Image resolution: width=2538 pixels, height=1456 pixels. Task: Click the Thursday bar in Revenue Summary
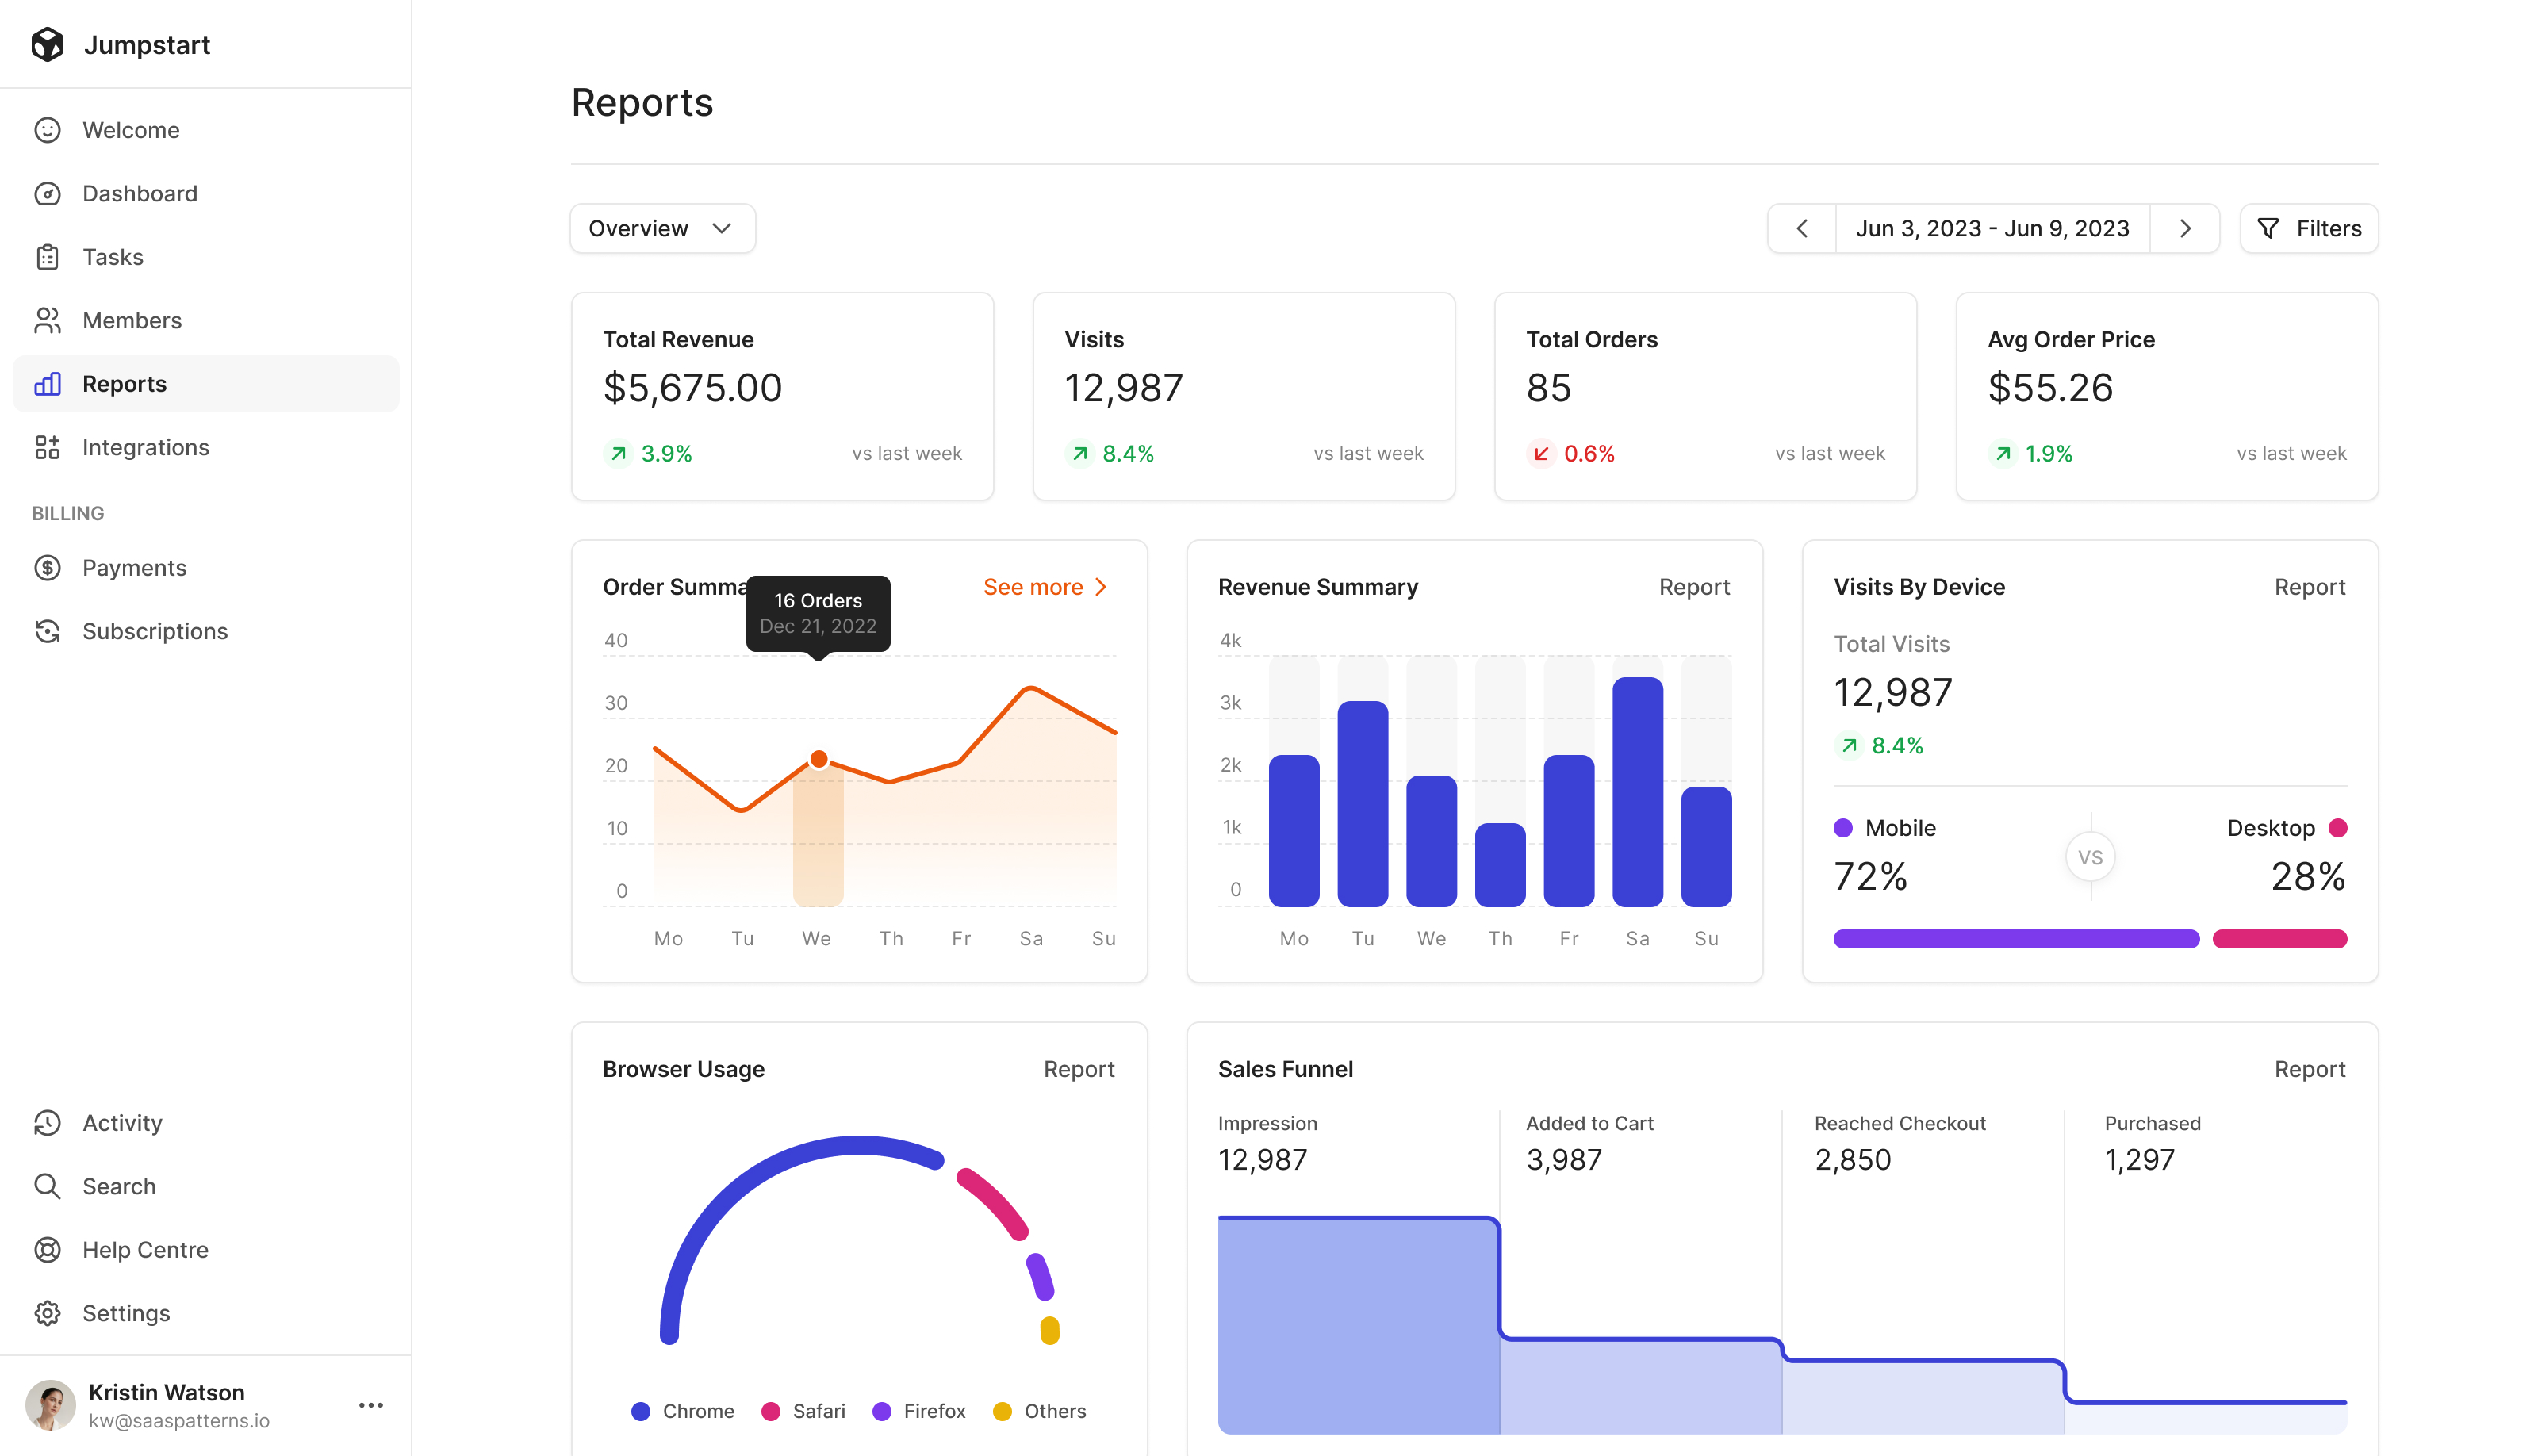1500,865
